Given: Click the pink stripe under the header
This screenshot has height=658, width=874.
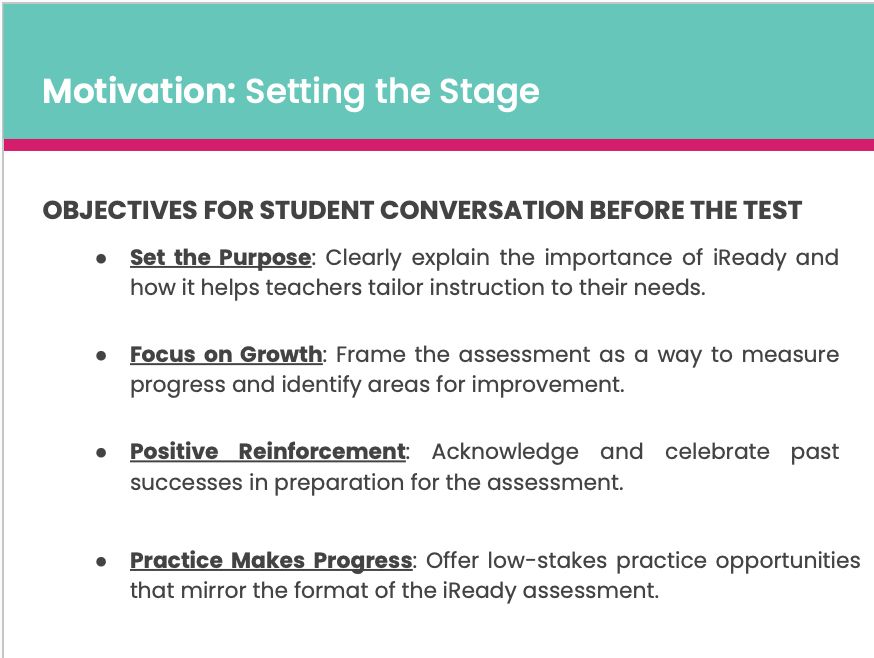Looking at the screenshot, I should (x=439, y=145).
